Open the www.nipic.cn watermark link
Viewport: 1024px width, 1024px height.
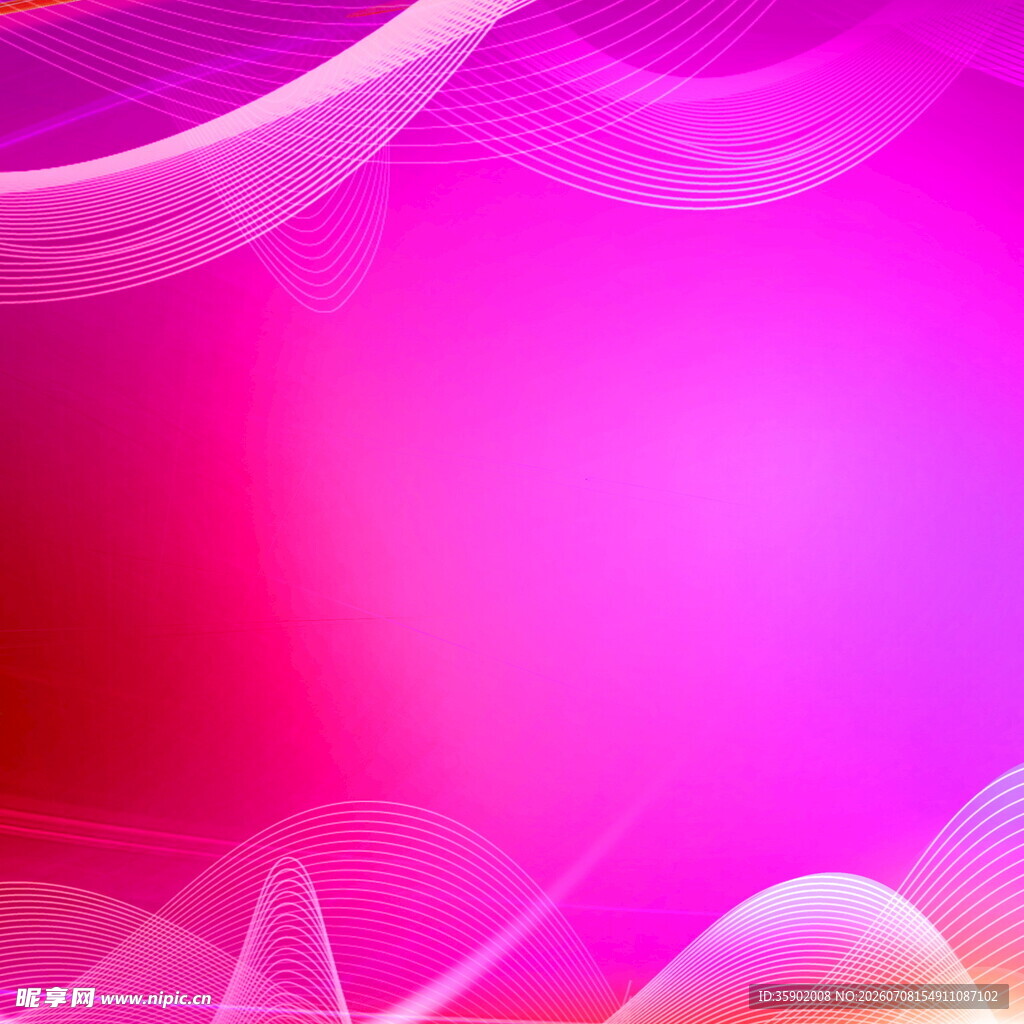coord(156,999)
